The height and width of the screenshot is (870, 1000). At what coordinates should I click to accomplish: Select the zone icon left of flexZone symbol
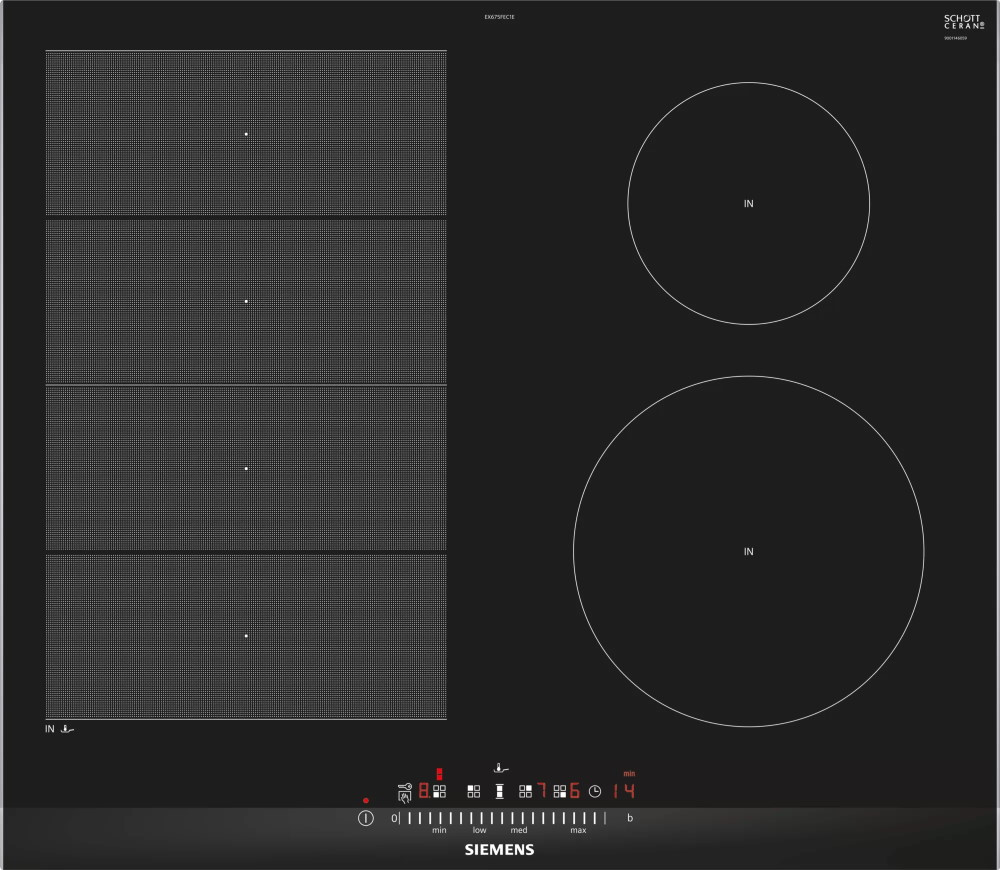tap(473, 791)
